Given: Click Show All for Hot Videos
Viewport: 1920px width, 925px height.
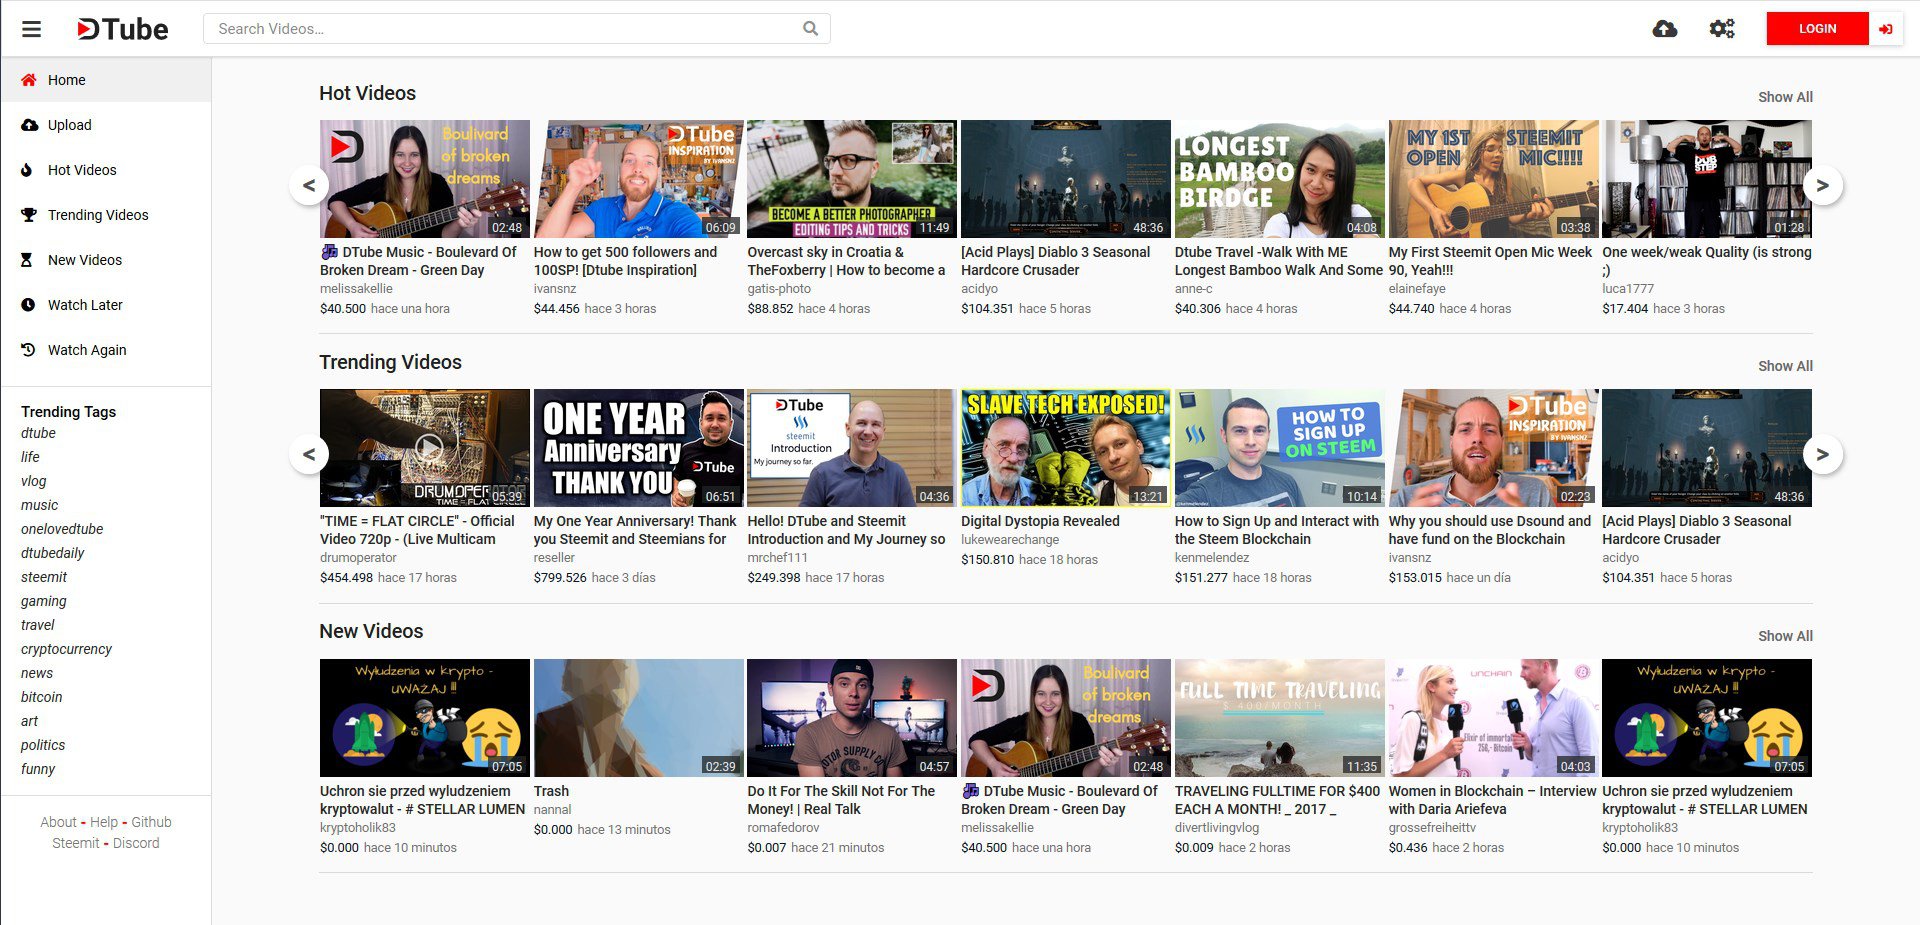Looking at the screenshot, I should [1785, 97].
